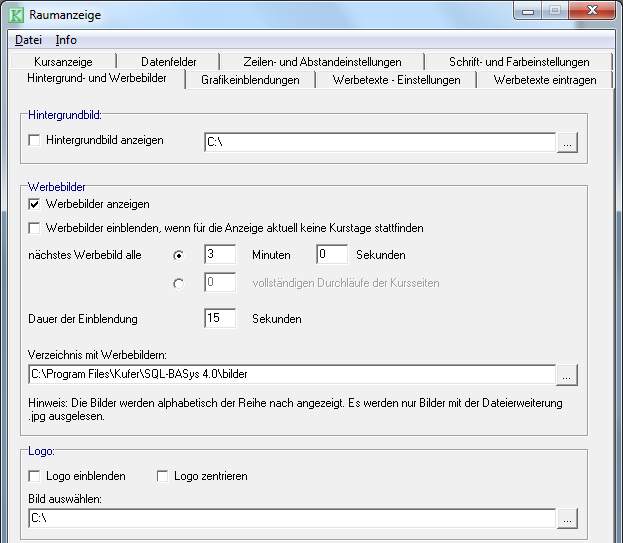
Task: Click the Logo: group label
Action: [x=41, y=451]
